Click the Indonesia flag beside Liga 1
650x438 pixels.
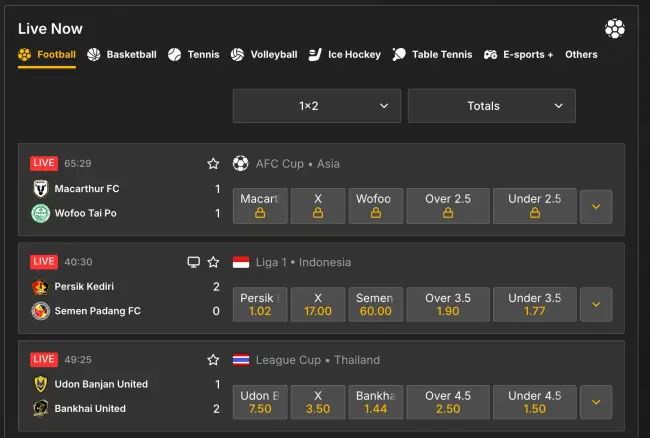pos(241,262)
